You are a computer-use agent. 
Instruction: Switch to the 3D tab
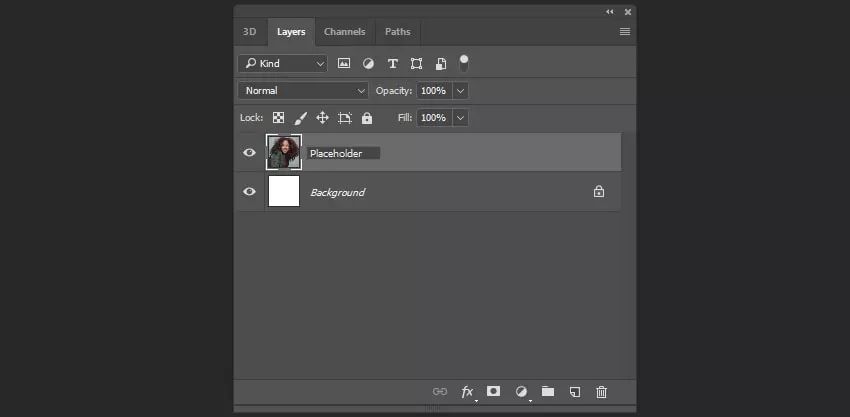[x=250, y=32]
